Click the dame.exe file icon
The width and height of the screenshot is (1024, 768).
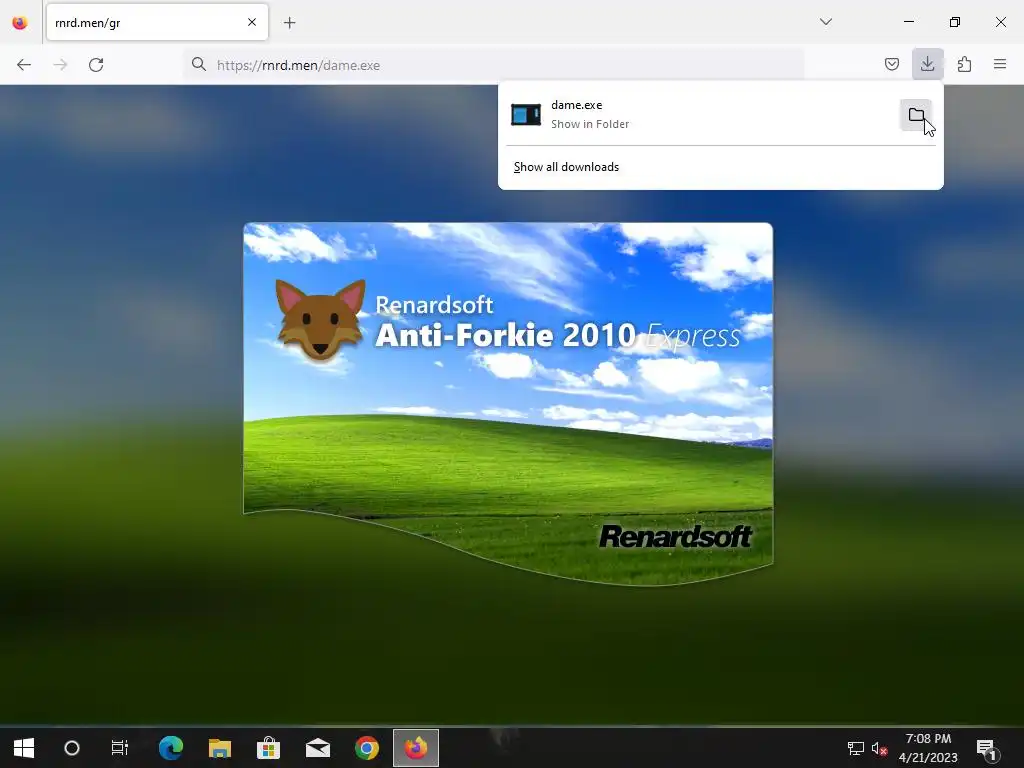coord(526,114)
